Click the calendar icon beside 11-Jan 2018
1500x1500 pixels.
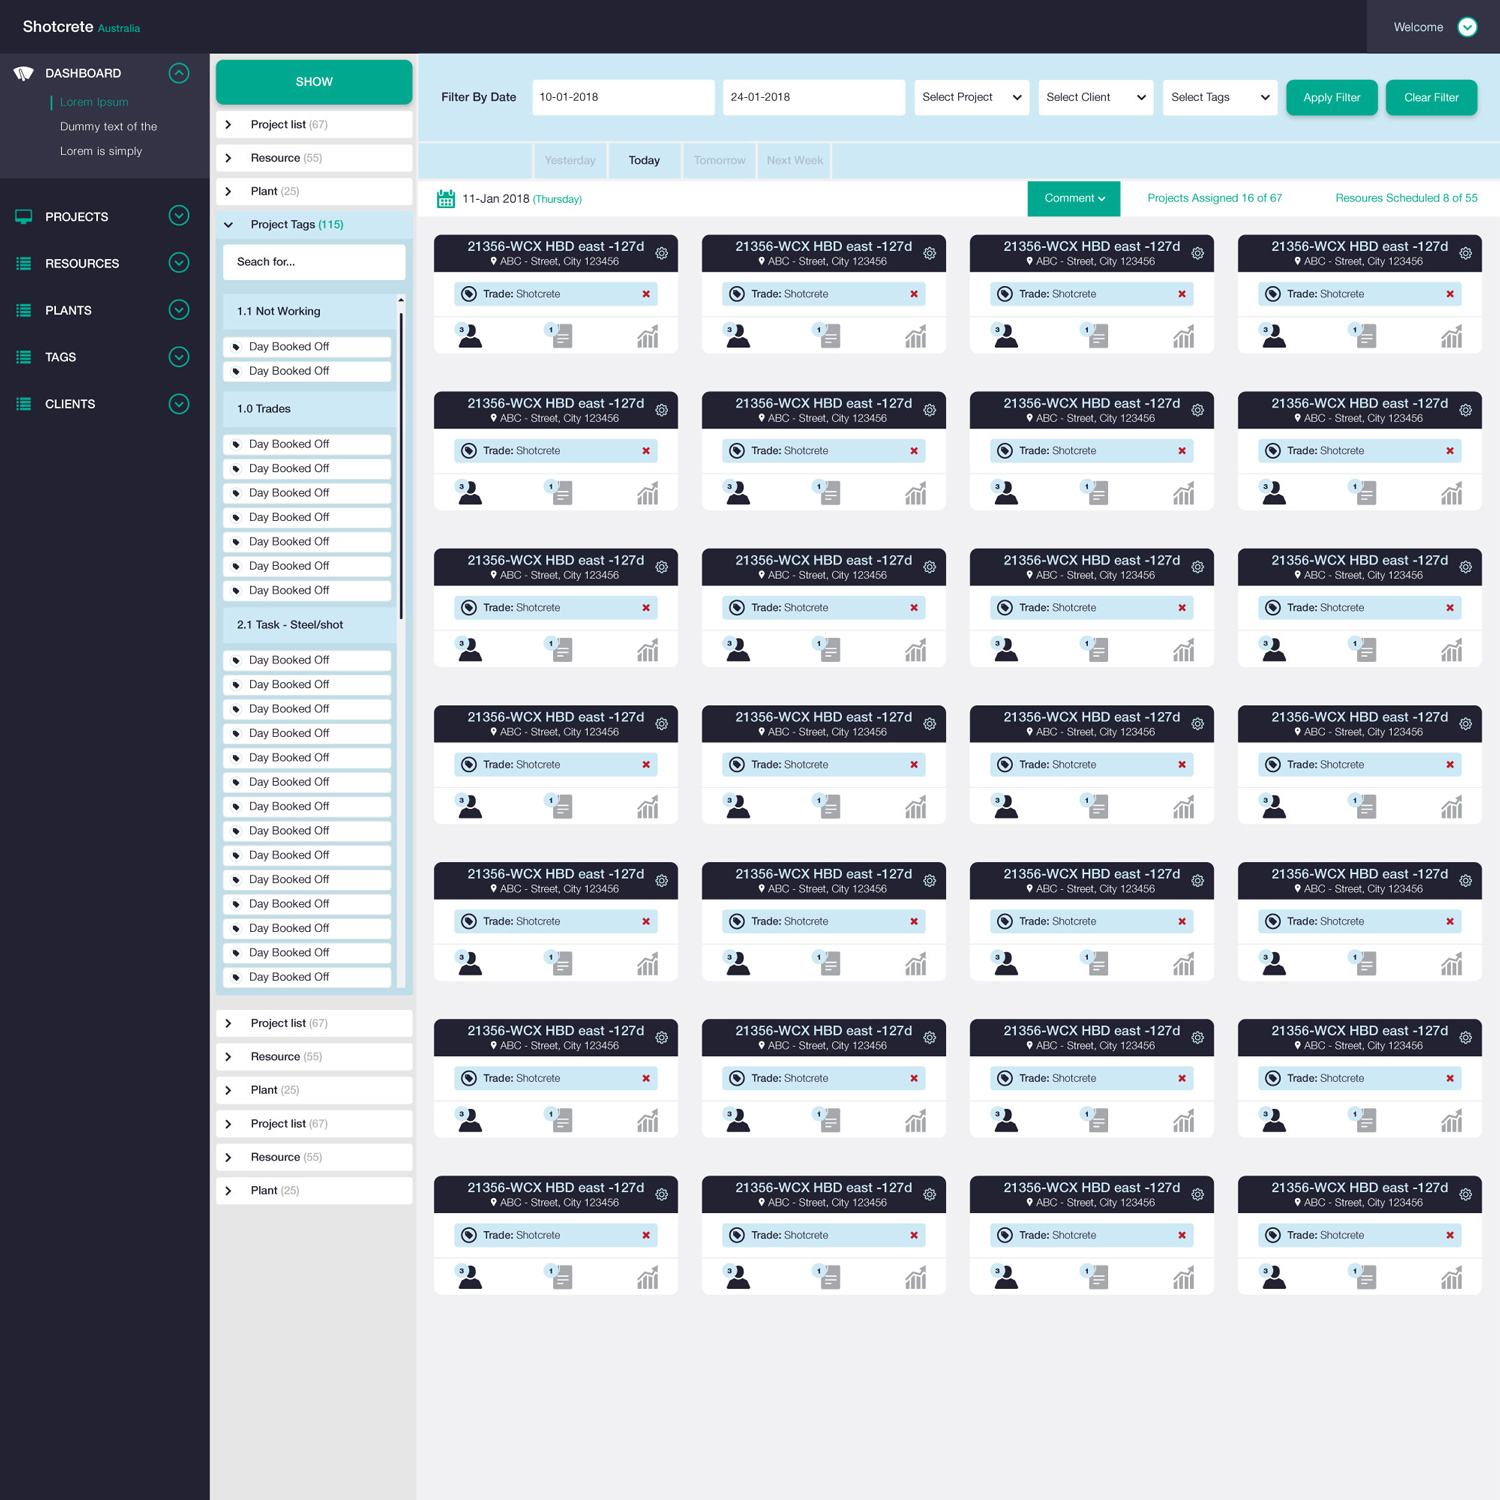click(446, 199)
